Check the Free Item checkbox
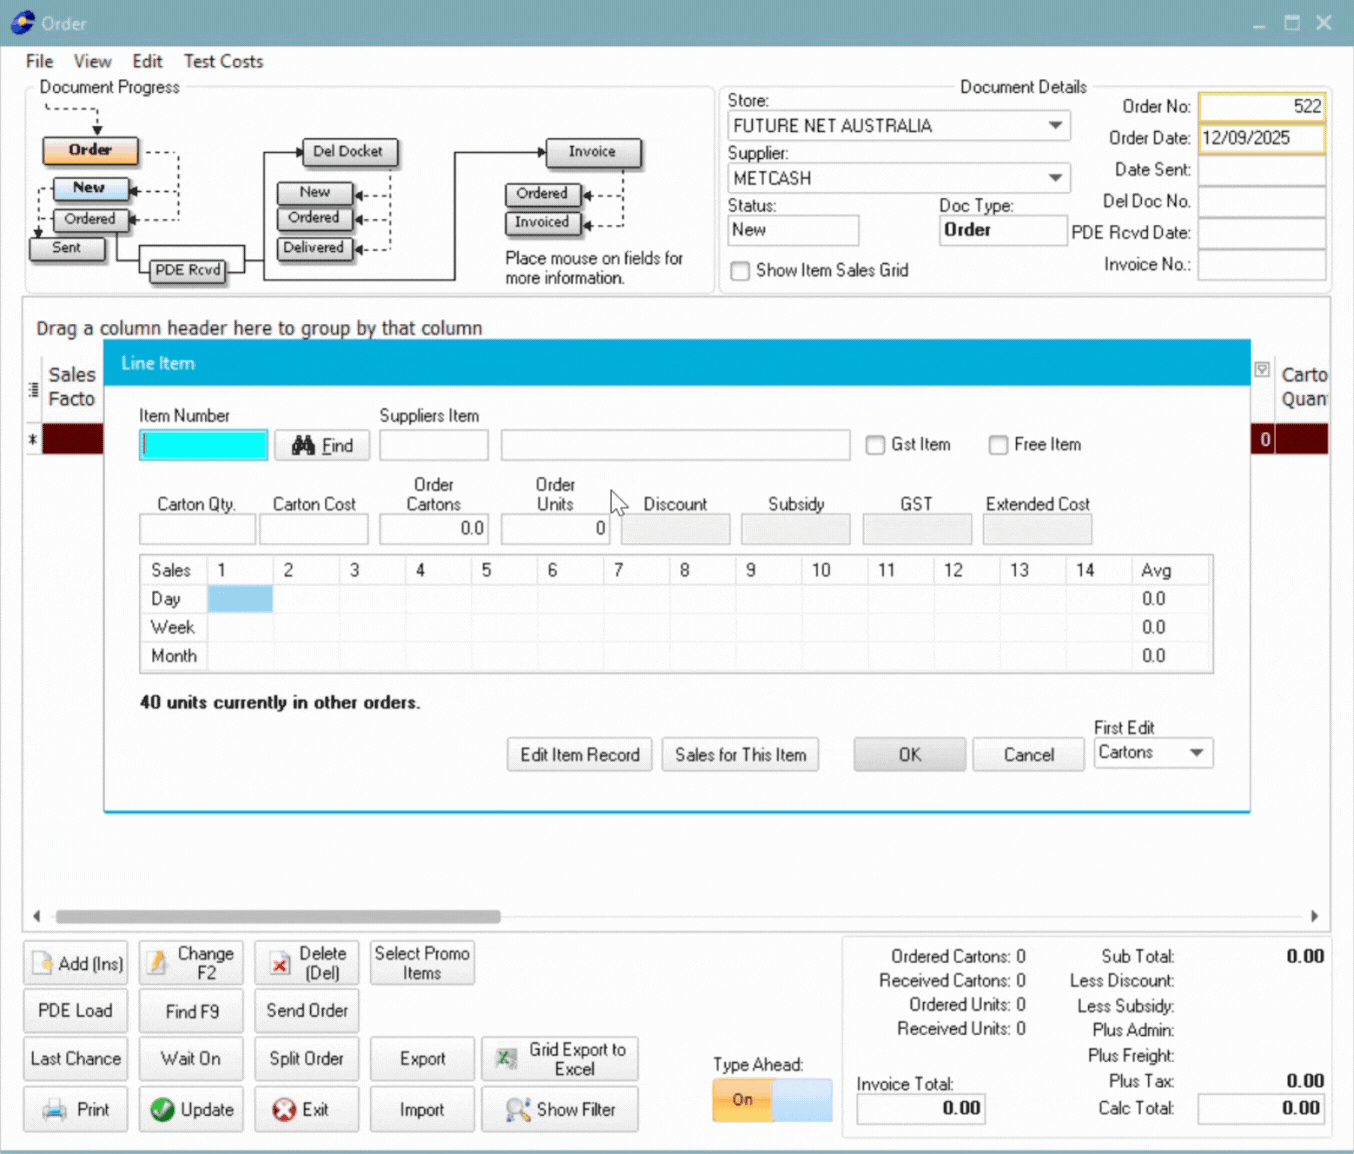 tap(998, 445)
